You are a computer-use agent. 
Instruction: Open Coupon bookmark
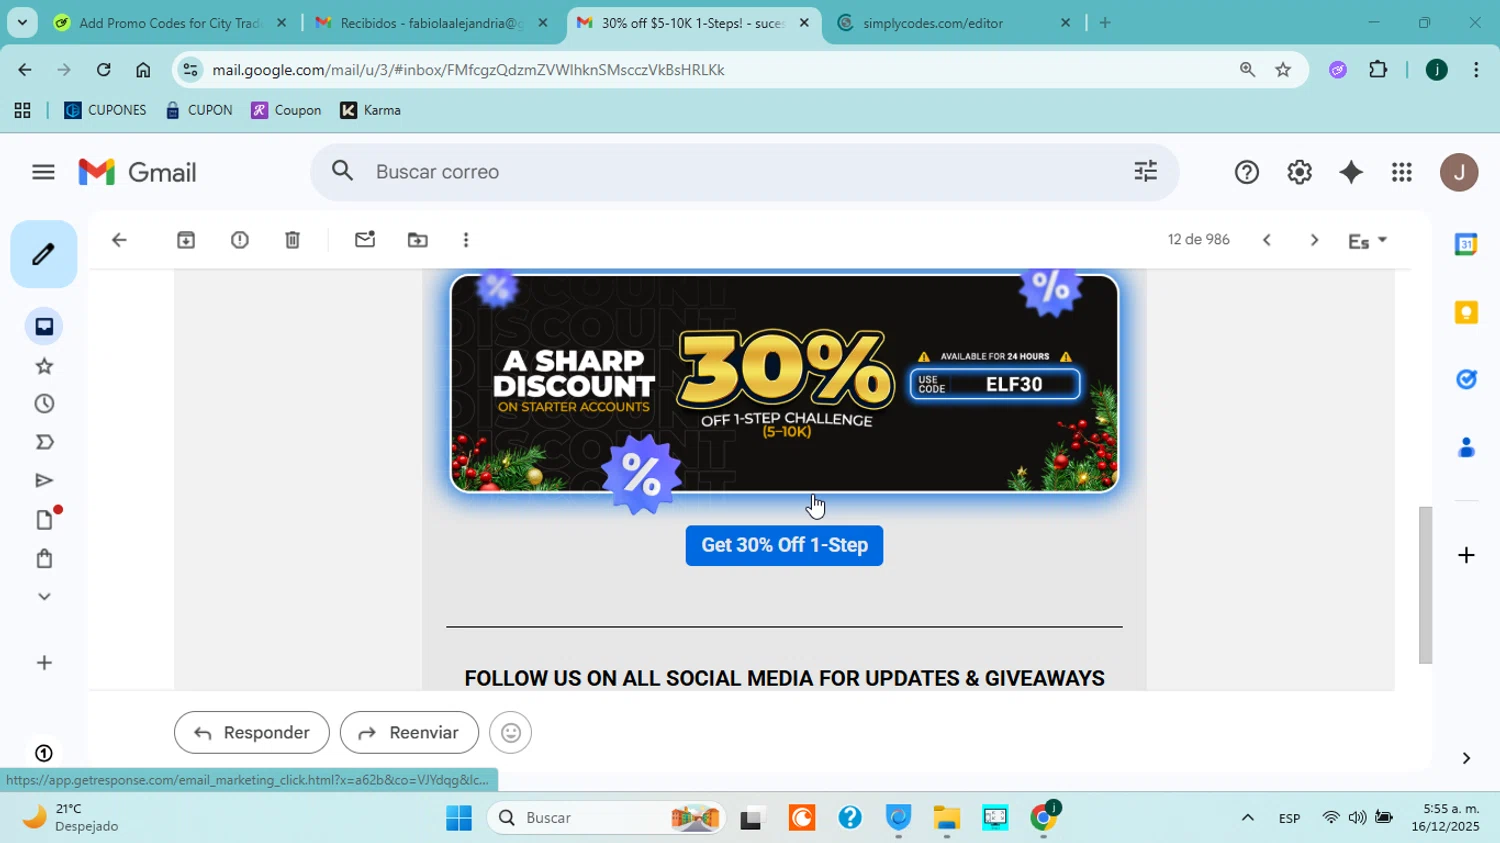point(286,110)
